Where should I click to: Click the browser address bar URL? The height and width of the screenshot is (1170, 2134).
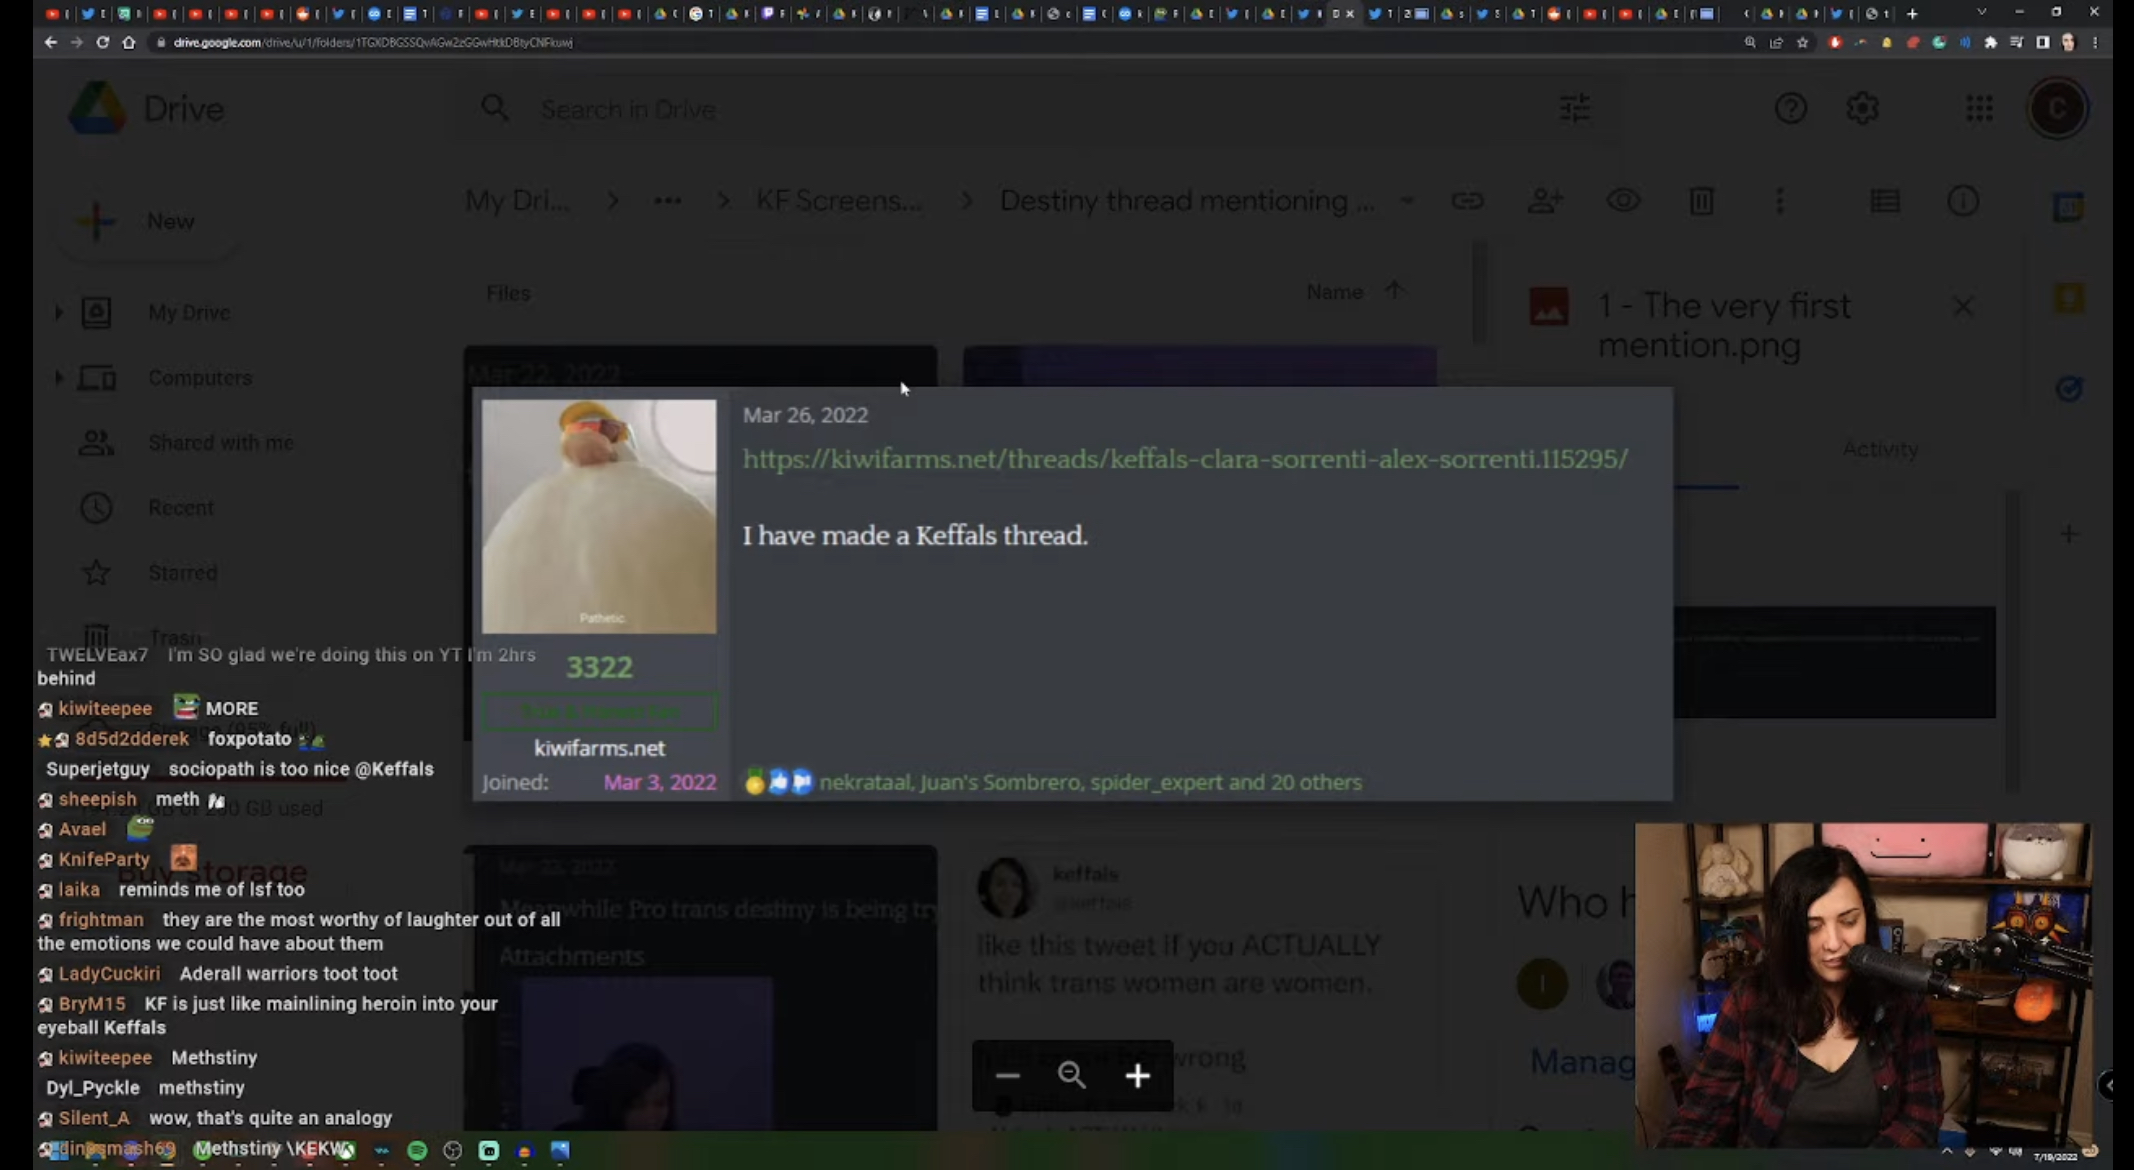pyautogui.click(x=372, y=42)
